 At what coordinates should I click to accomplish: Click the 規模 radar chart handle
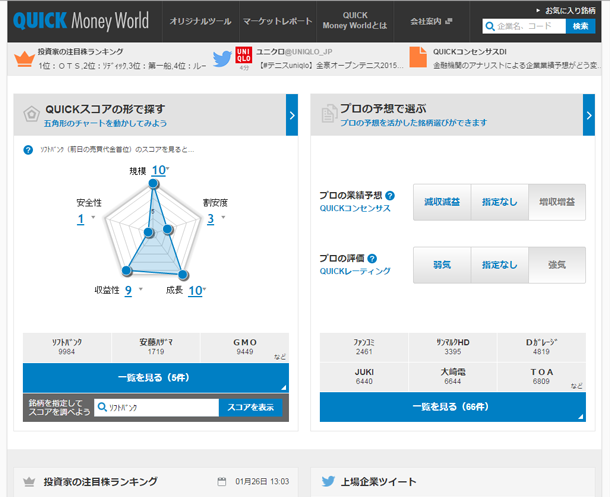click(154, 184)
